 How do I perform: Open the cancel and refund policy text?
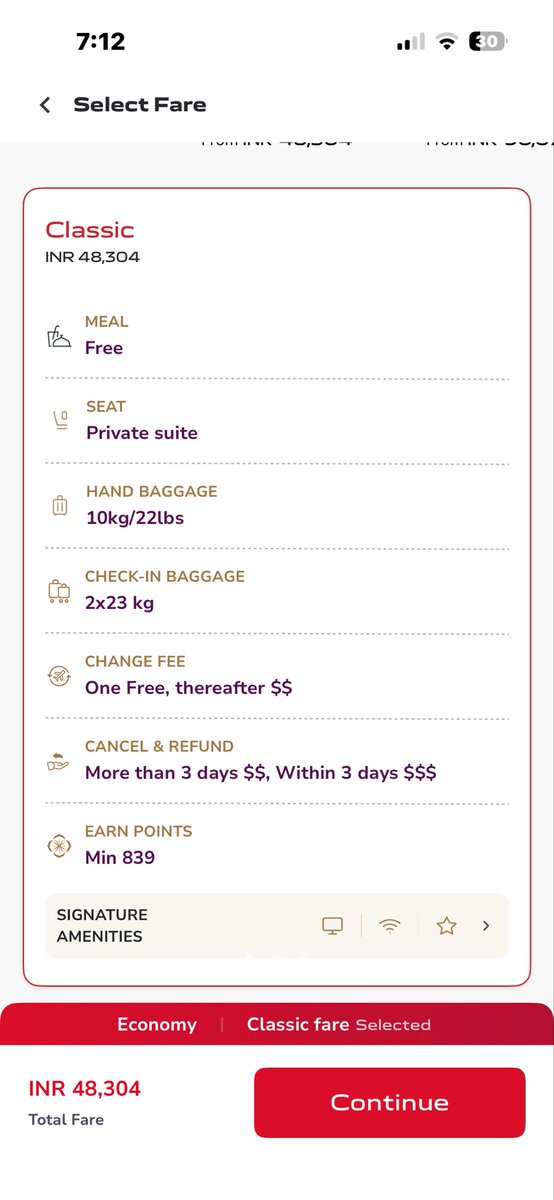261,773
